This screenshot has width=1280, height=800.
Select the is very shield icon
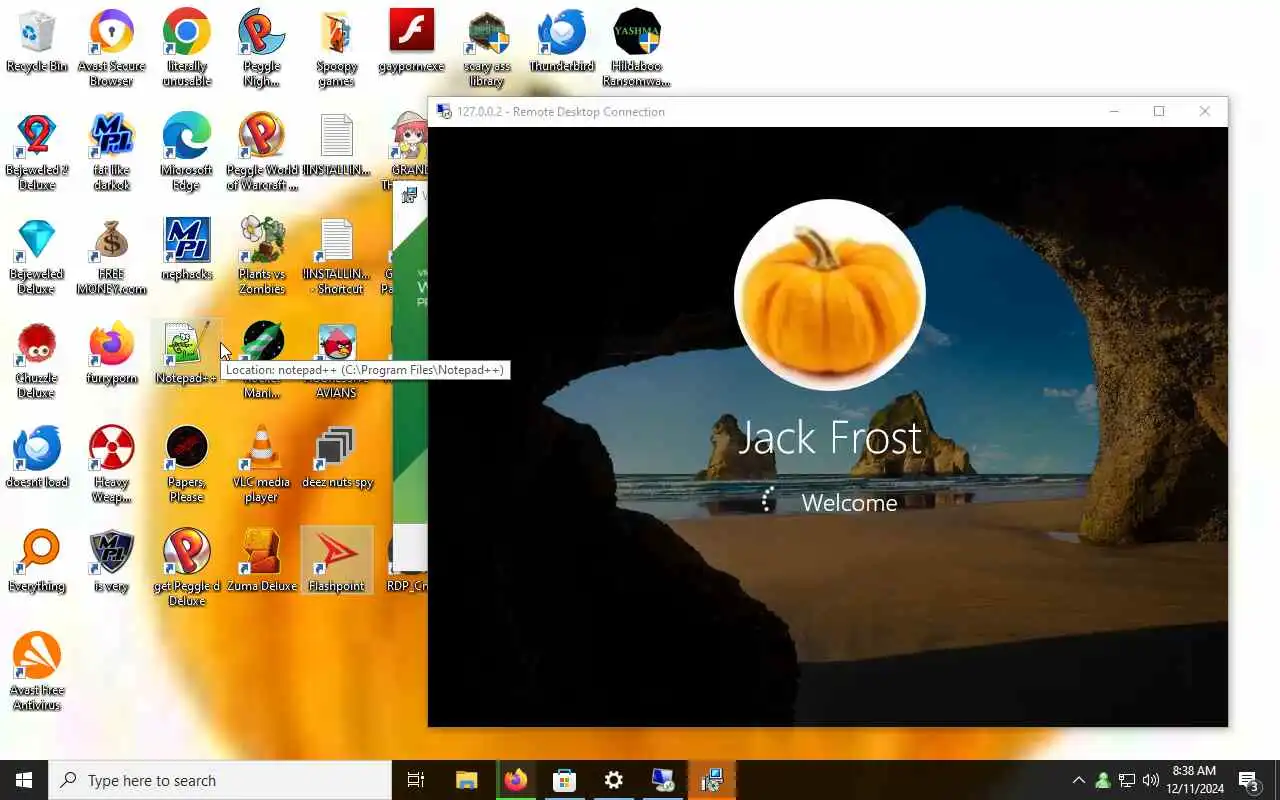click(111, 561)
